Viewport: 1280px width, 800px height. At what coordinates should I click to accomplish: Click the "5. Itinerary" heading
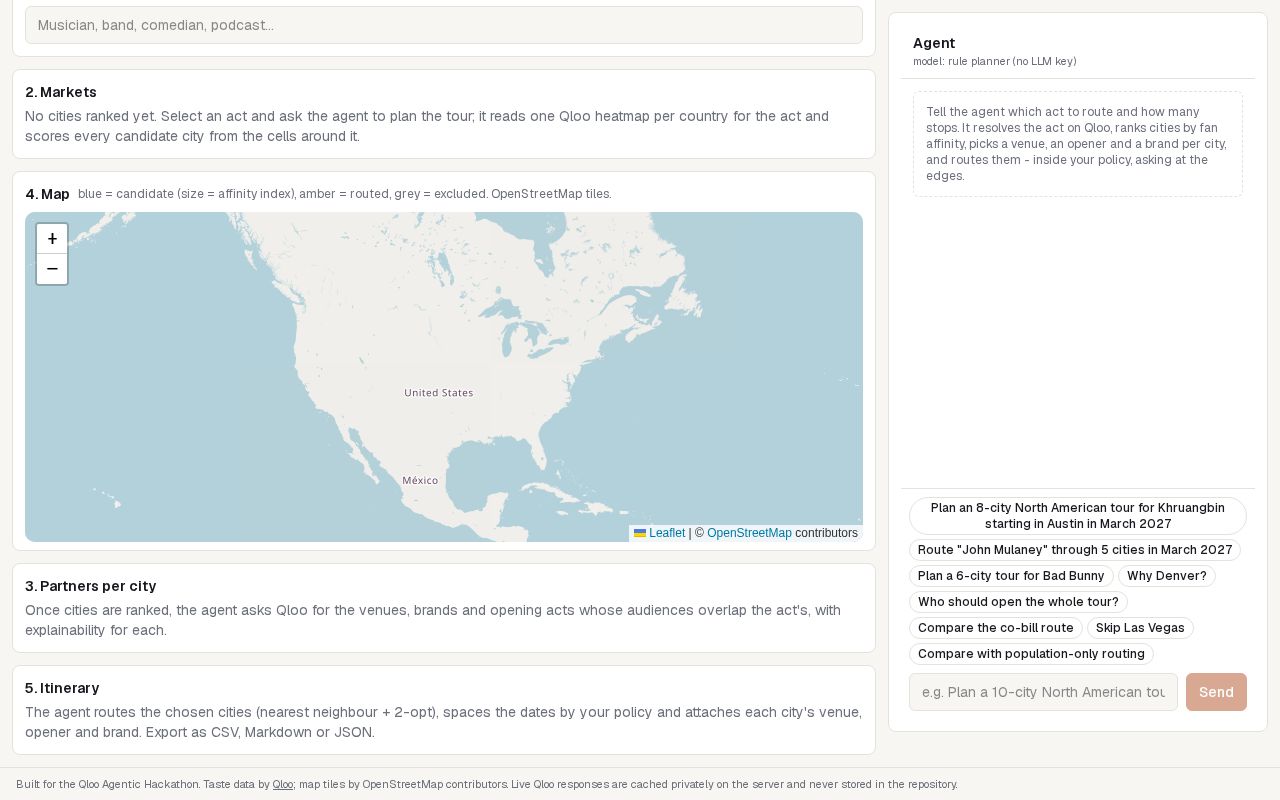(62, 688)
